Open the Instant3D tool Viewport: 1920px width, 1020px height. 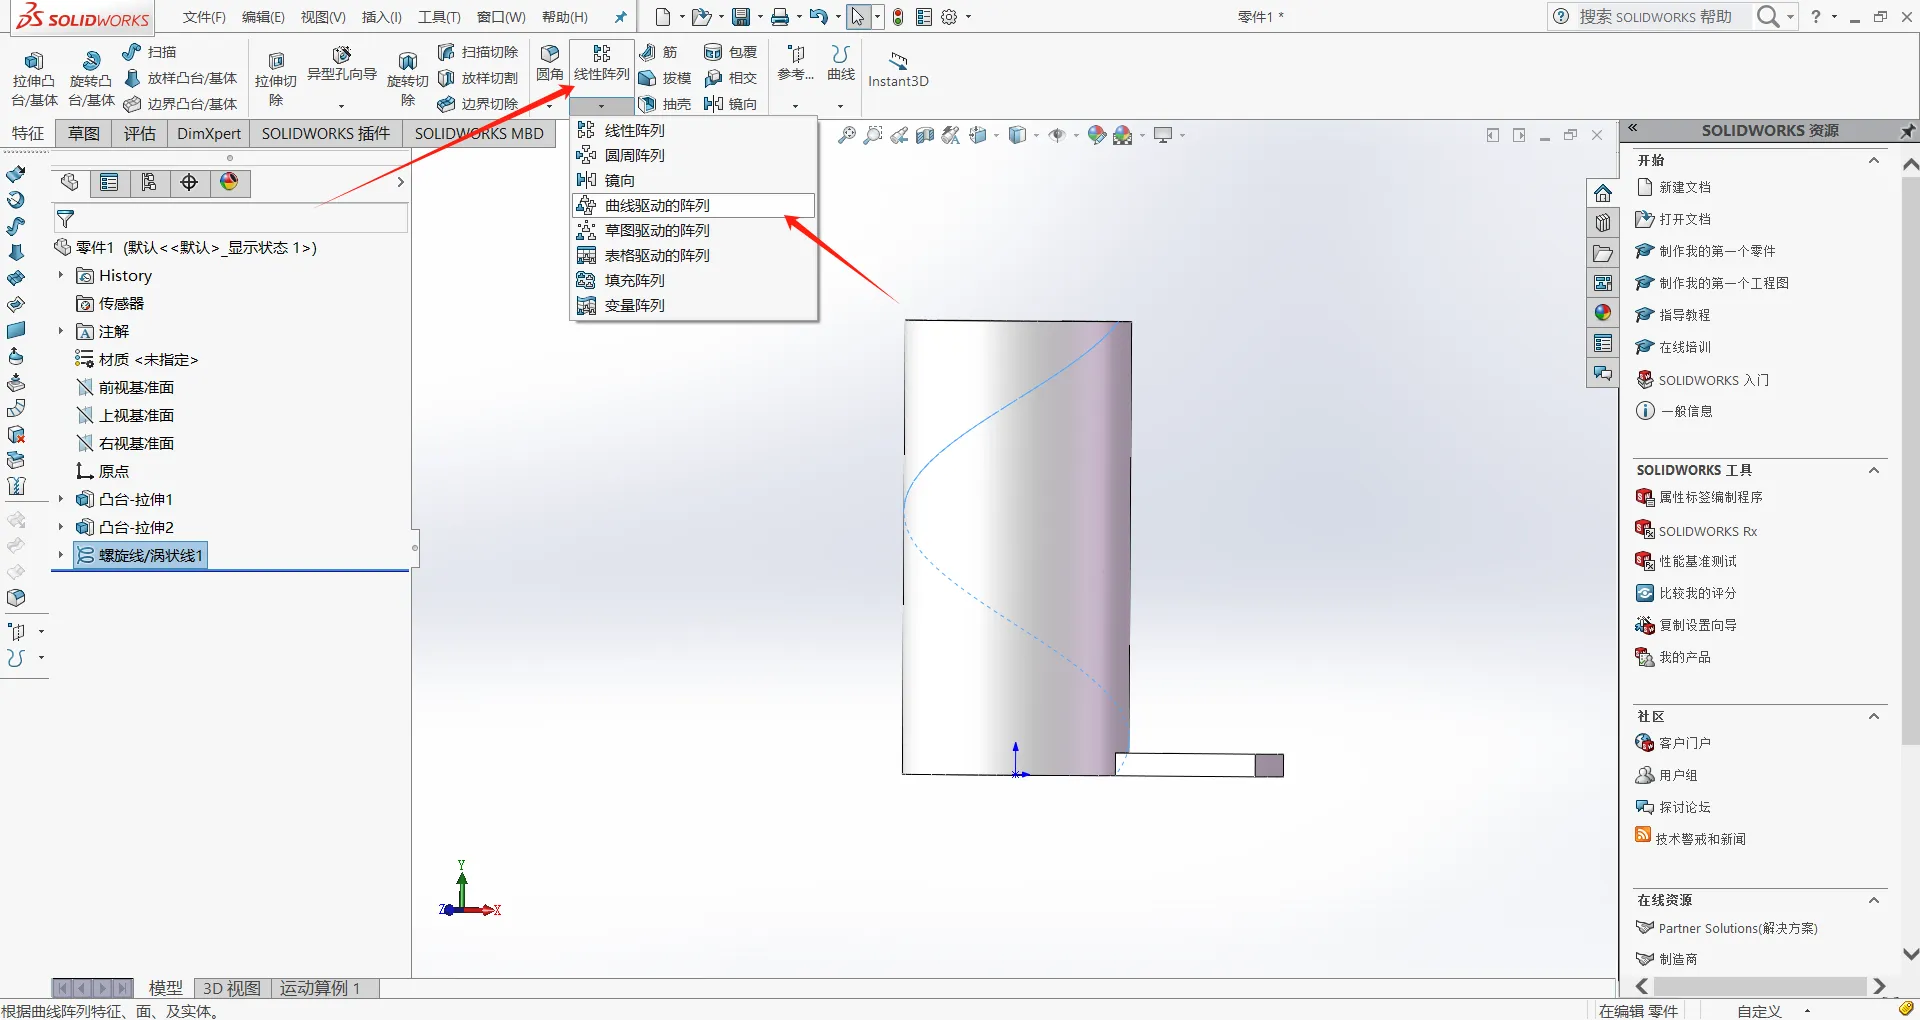tap(898, 70)
